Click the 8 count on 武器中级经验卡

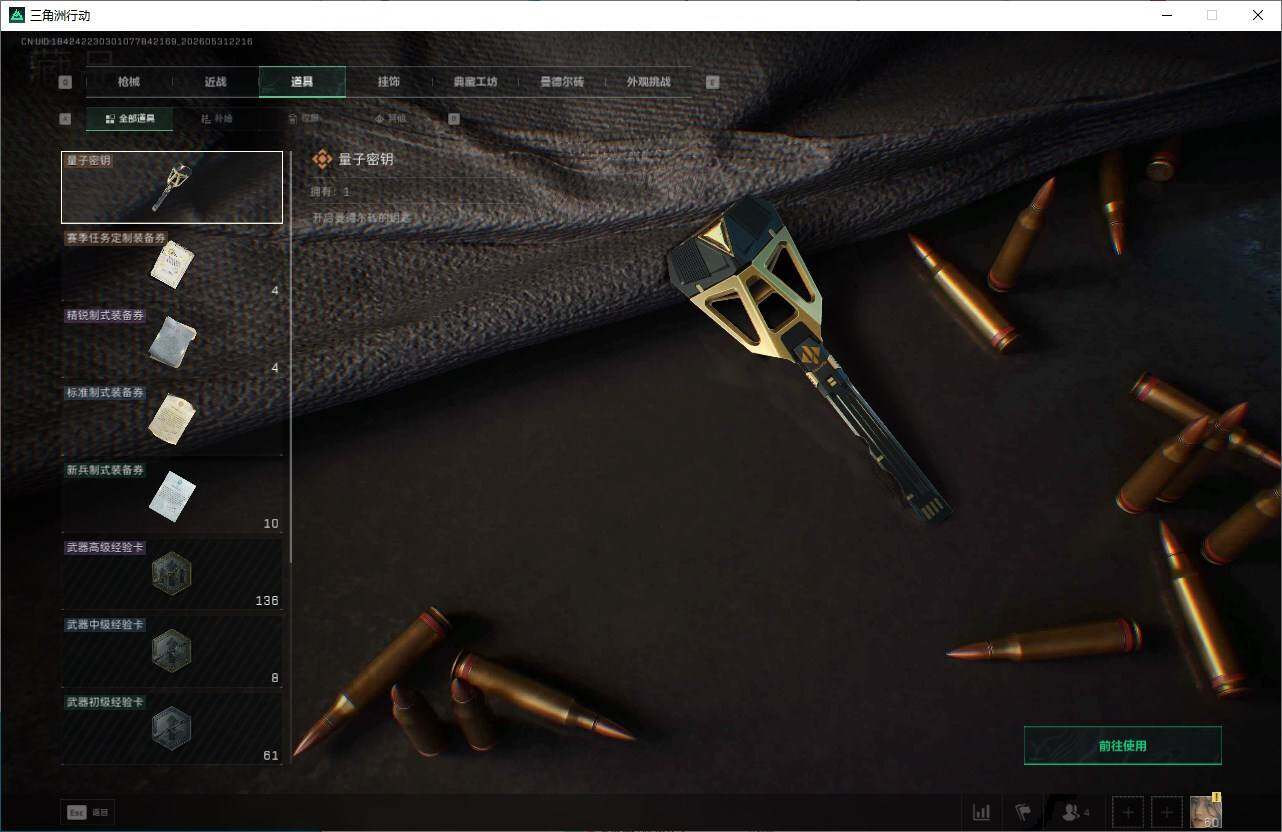(275, 679)
